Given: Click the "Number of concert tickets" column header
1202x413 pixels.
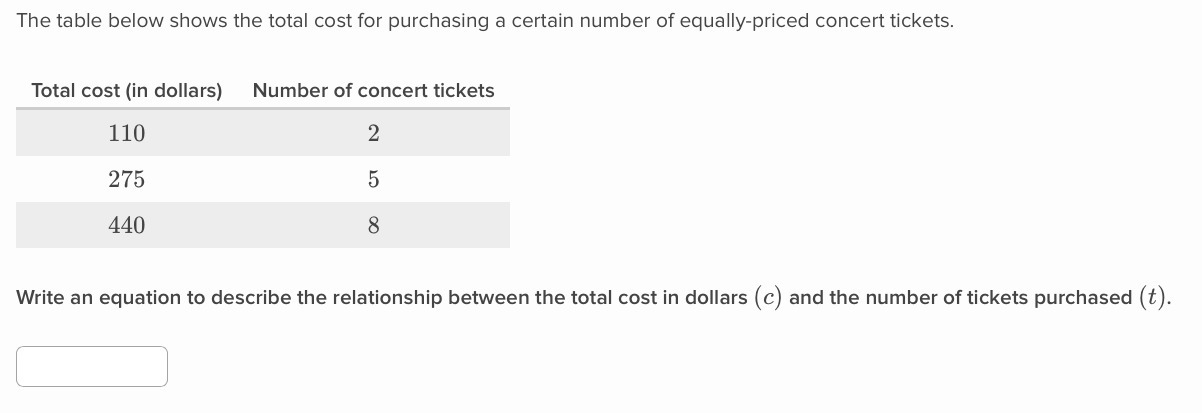Looking at the screenshot, I should [373, 90].
